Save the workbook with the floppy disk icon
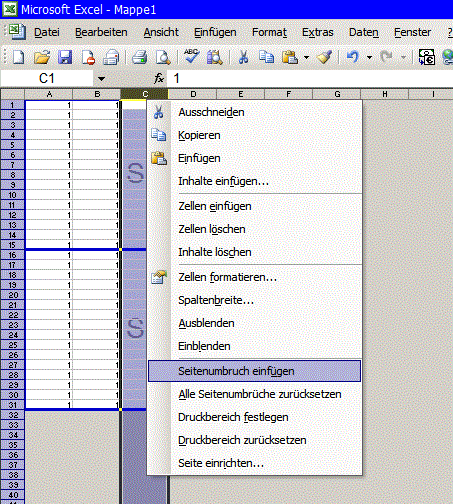Image resolution: width=453 pixels, height=504 pixels. click(x=65, y=57)
